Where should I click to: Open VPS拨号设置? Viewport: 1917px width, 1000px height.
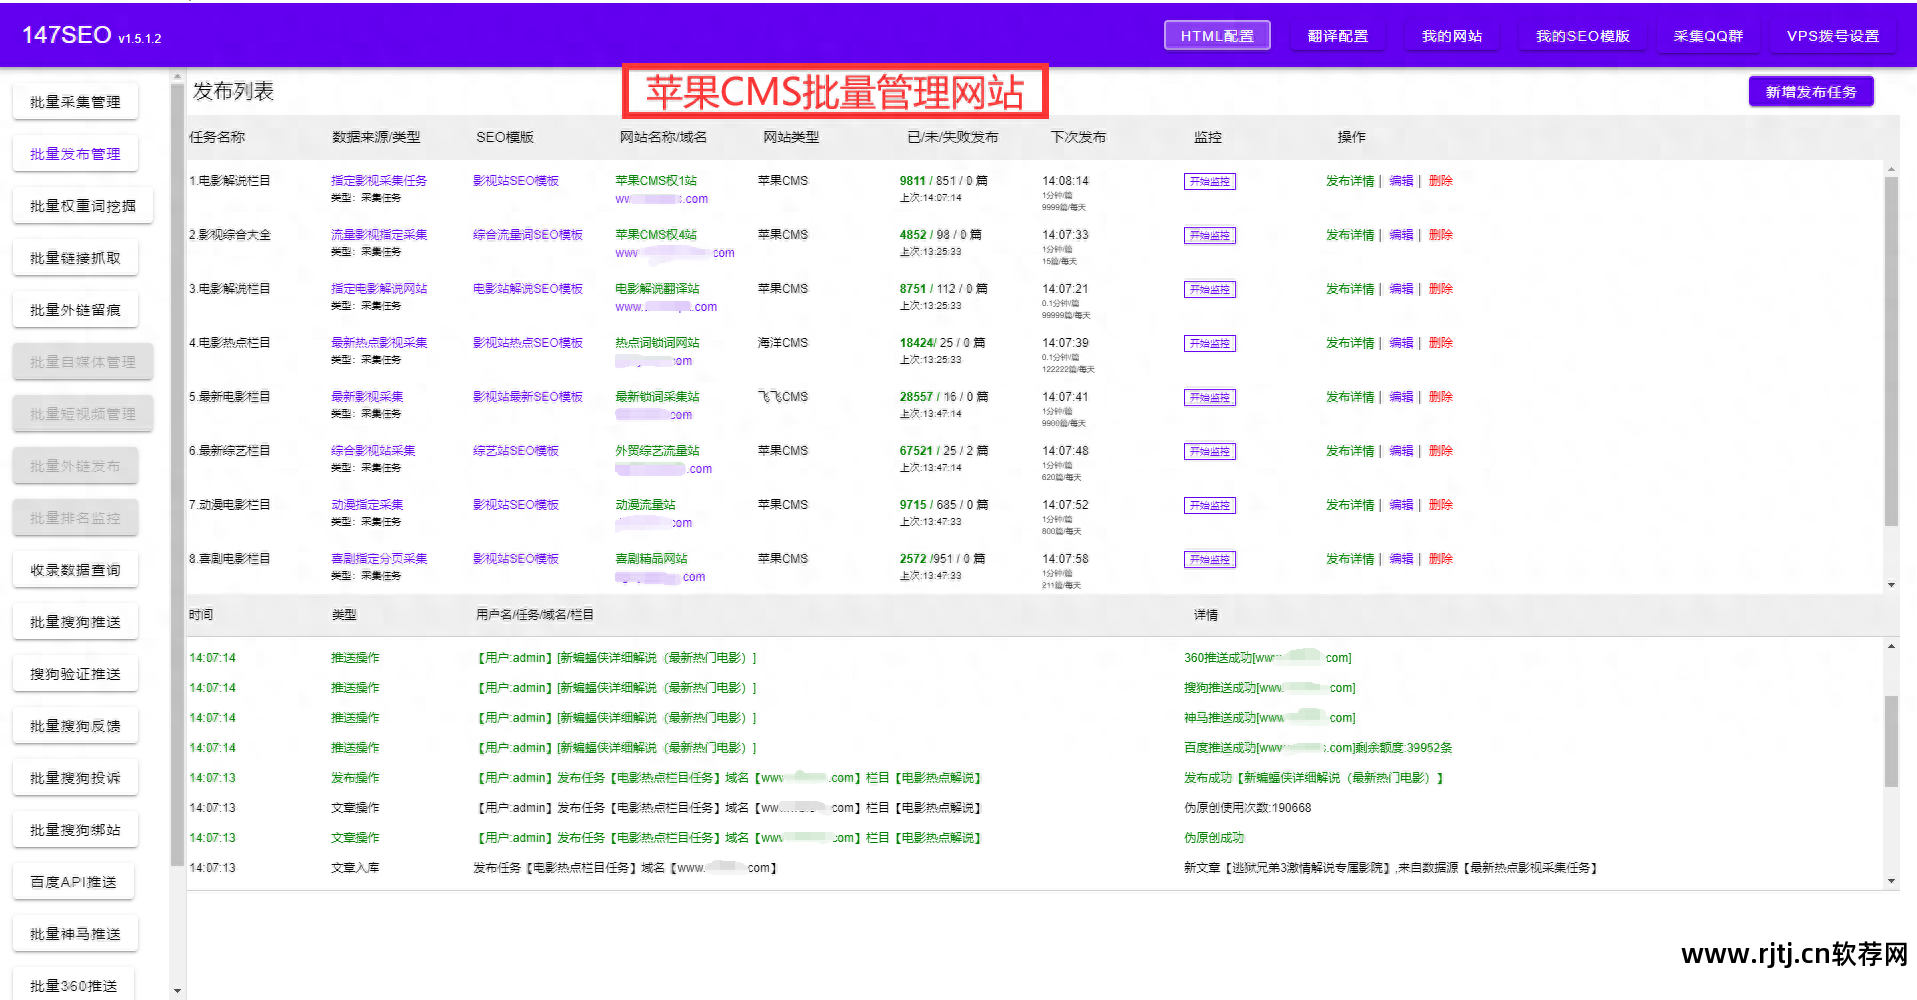(1834, 34)
